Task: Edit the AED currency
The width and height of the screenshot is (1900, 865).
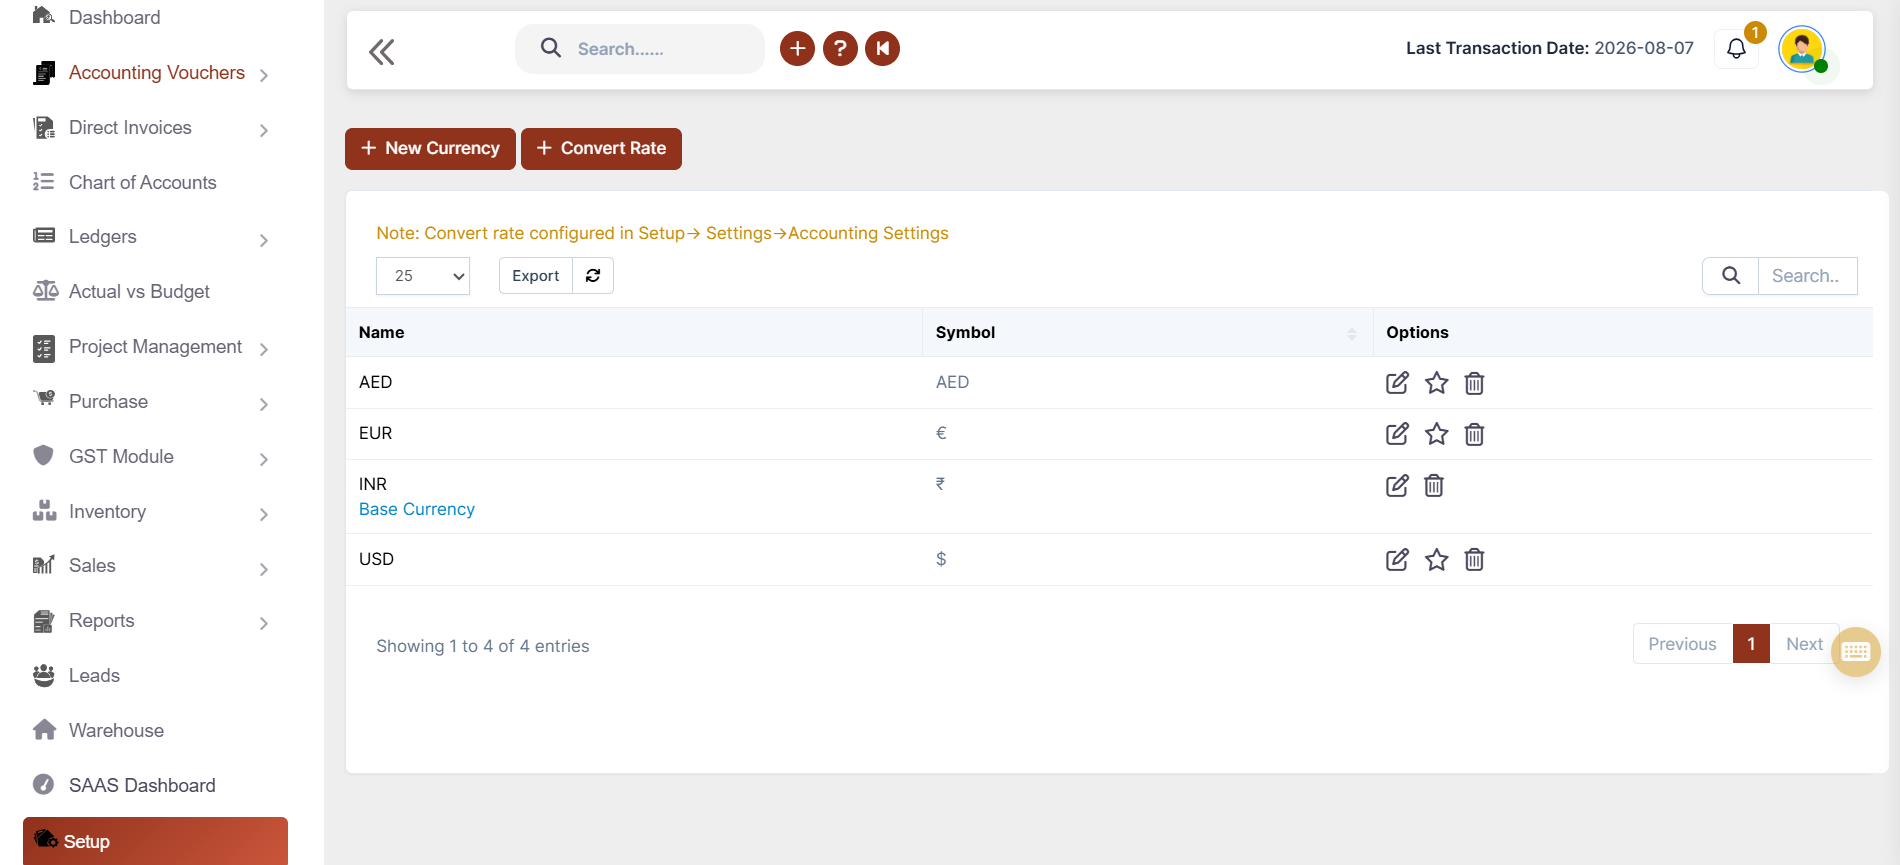Action: [1397, 383]
